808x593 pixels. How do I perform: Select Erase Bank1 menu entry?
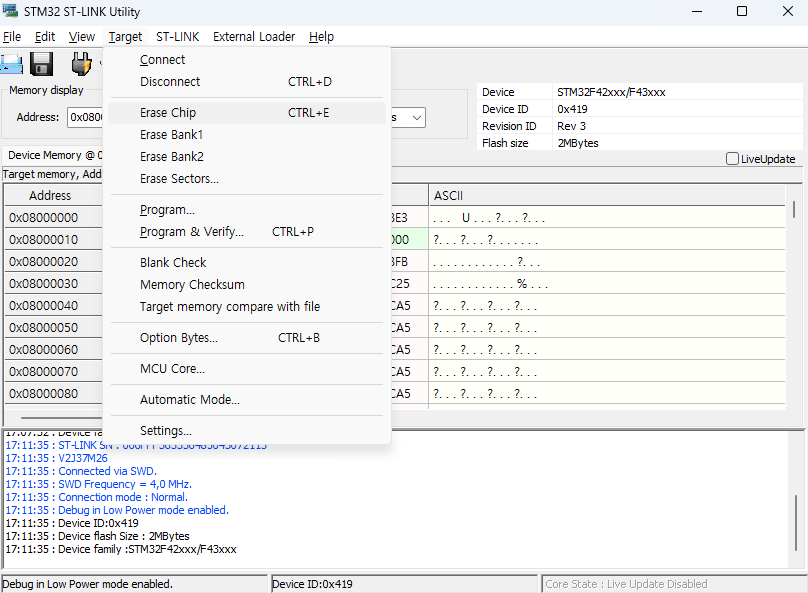coord(247,135)
